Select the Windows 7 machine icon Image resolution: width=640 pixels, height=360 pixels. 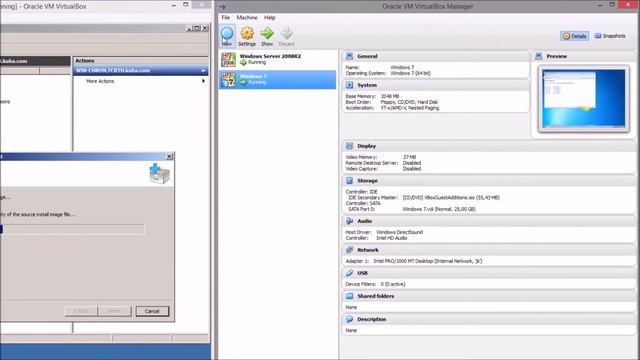(228, 80)
